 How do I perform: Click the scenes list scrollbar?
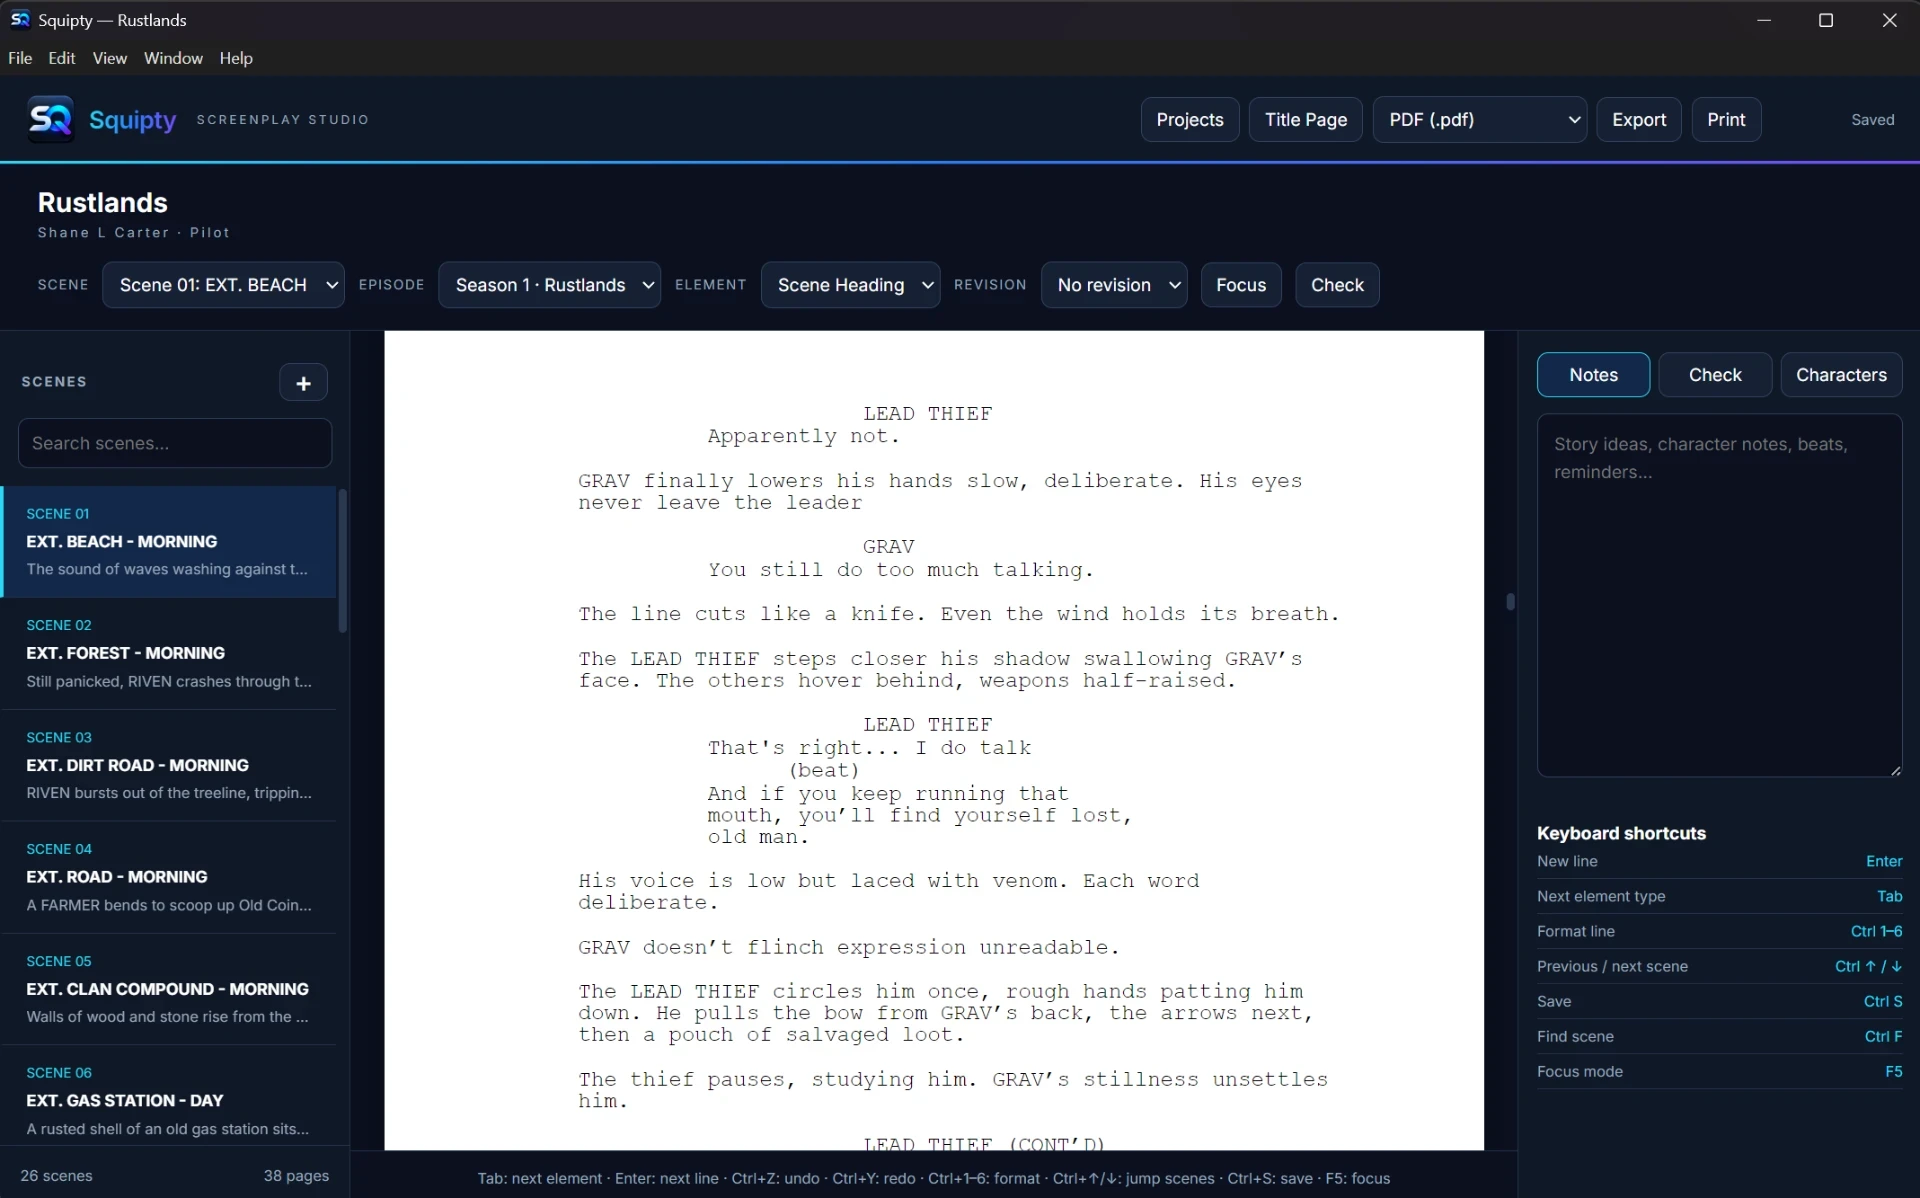(x=343, y=560)
